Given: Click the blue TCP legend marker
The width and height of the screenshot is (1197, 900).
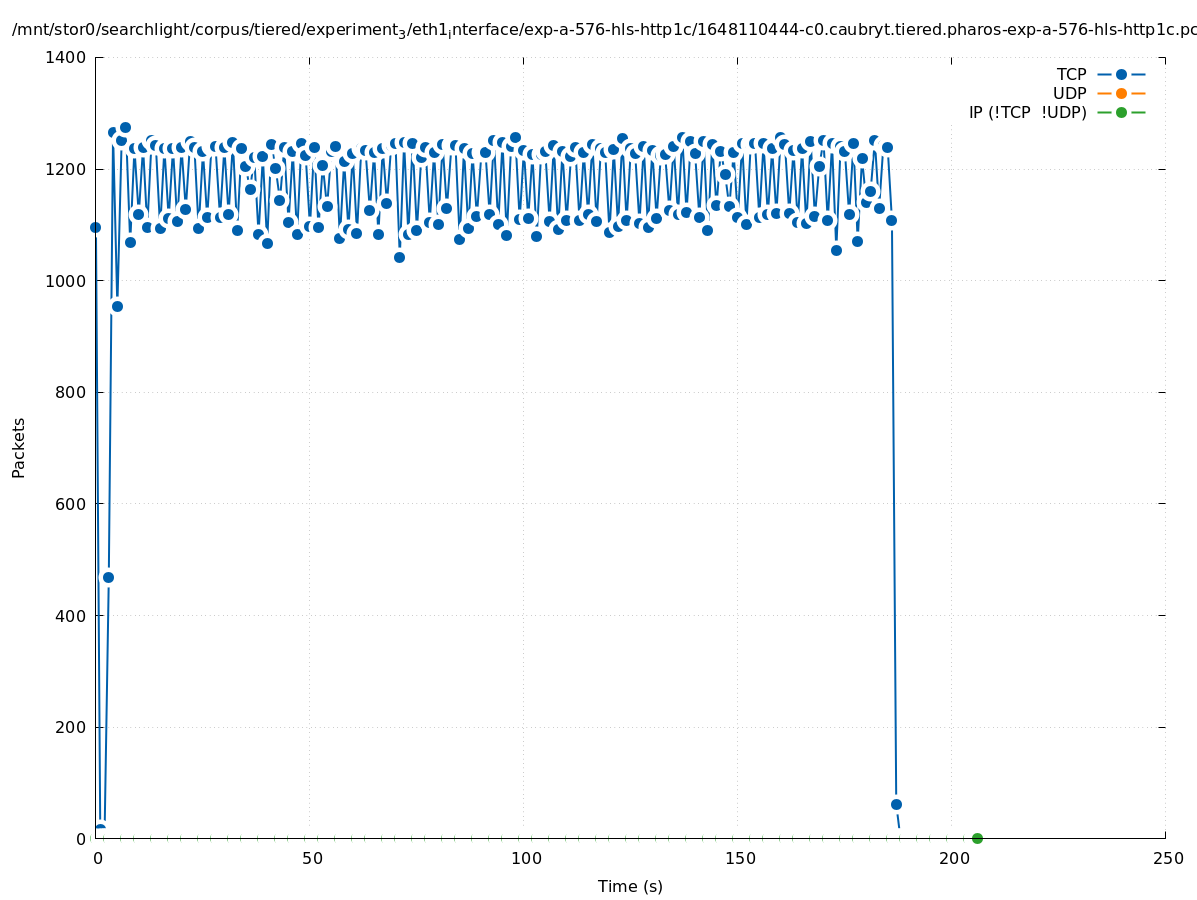Looking at the screenshot, I should [1121, 74].
